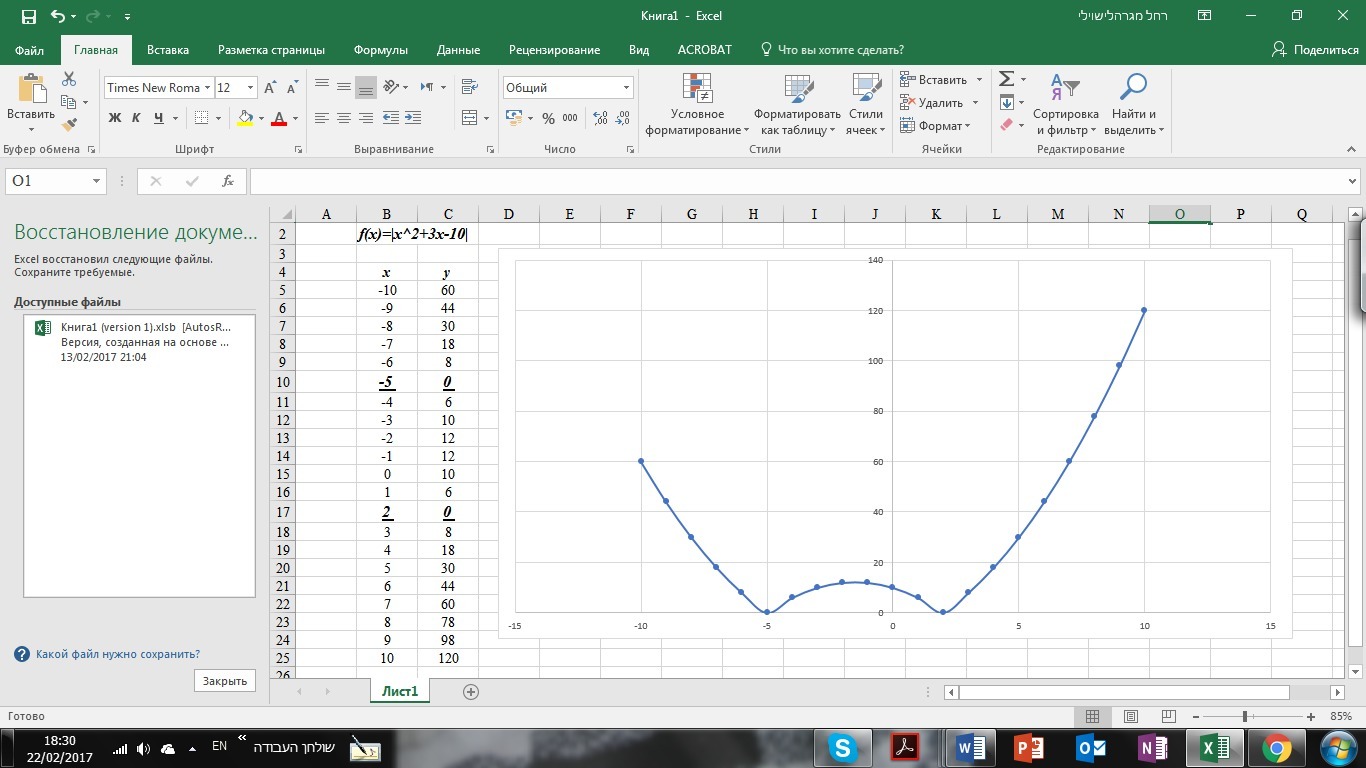Add new sheet with plus icon
The height and width of the screenshot is (768, 1366).
click(x=471, y=691)
